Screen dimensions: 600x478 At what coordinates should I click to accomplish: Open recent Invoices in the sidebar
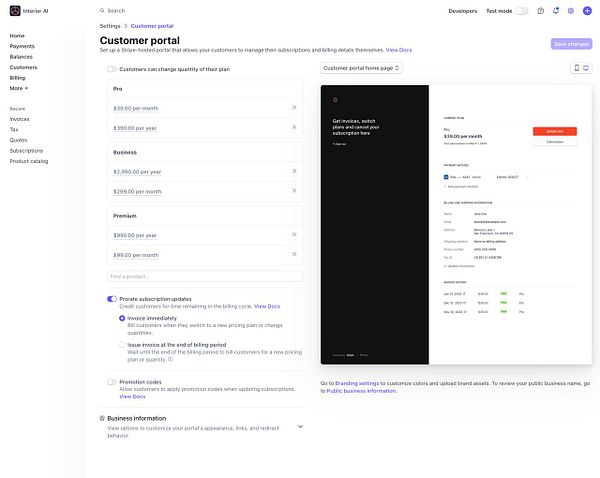point(20,119)
